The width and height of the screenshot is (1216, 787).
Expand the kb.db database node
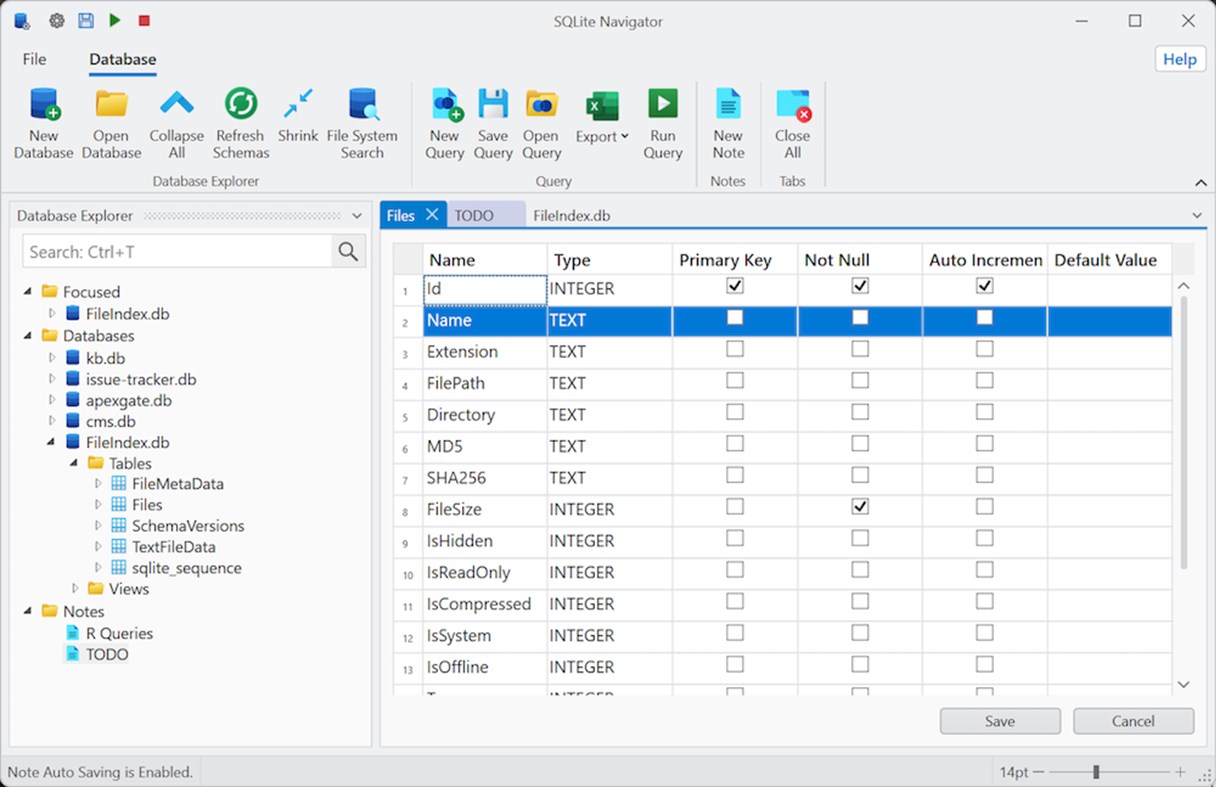53,358
